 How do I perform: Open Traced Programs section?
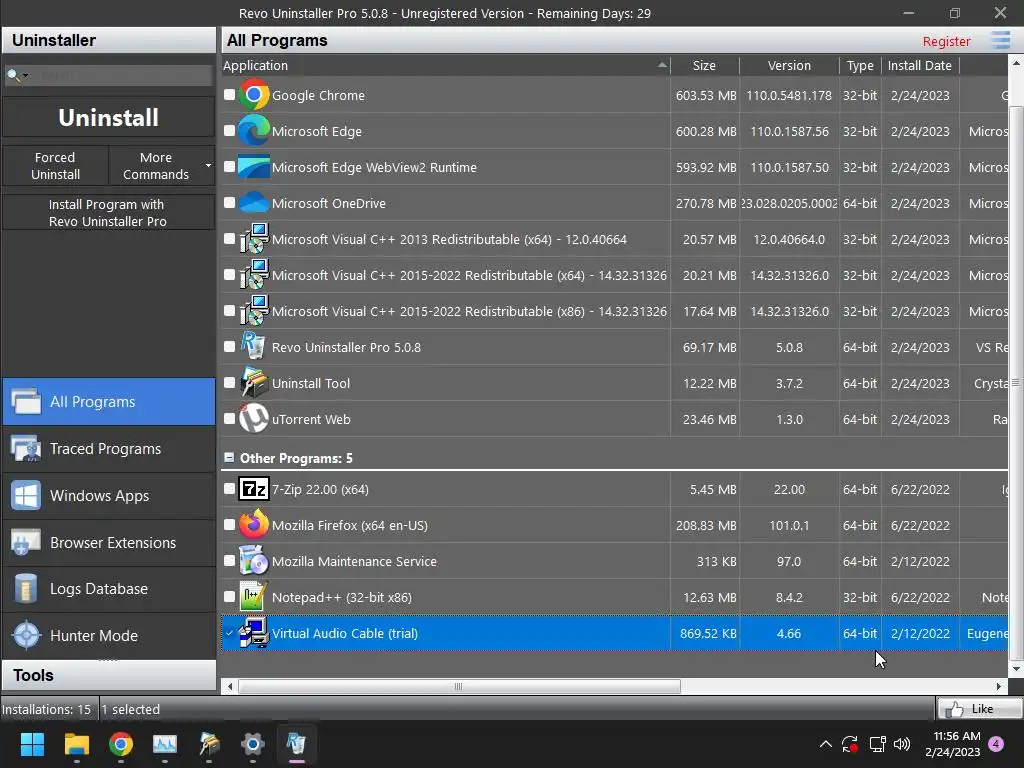coord(109,449)
